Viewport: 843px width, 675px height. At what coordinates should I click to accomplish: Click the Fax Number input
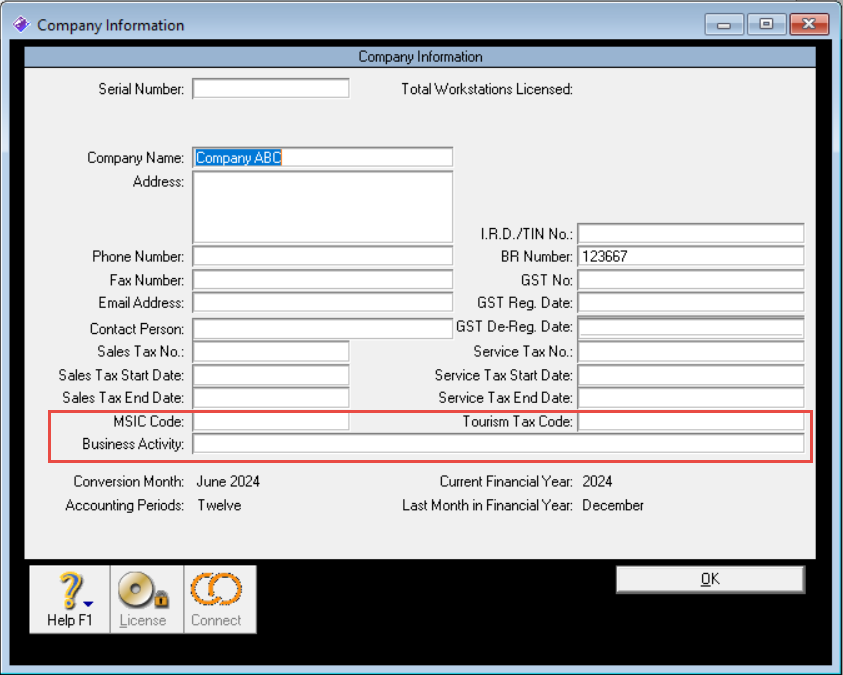(x=322, y=280)
